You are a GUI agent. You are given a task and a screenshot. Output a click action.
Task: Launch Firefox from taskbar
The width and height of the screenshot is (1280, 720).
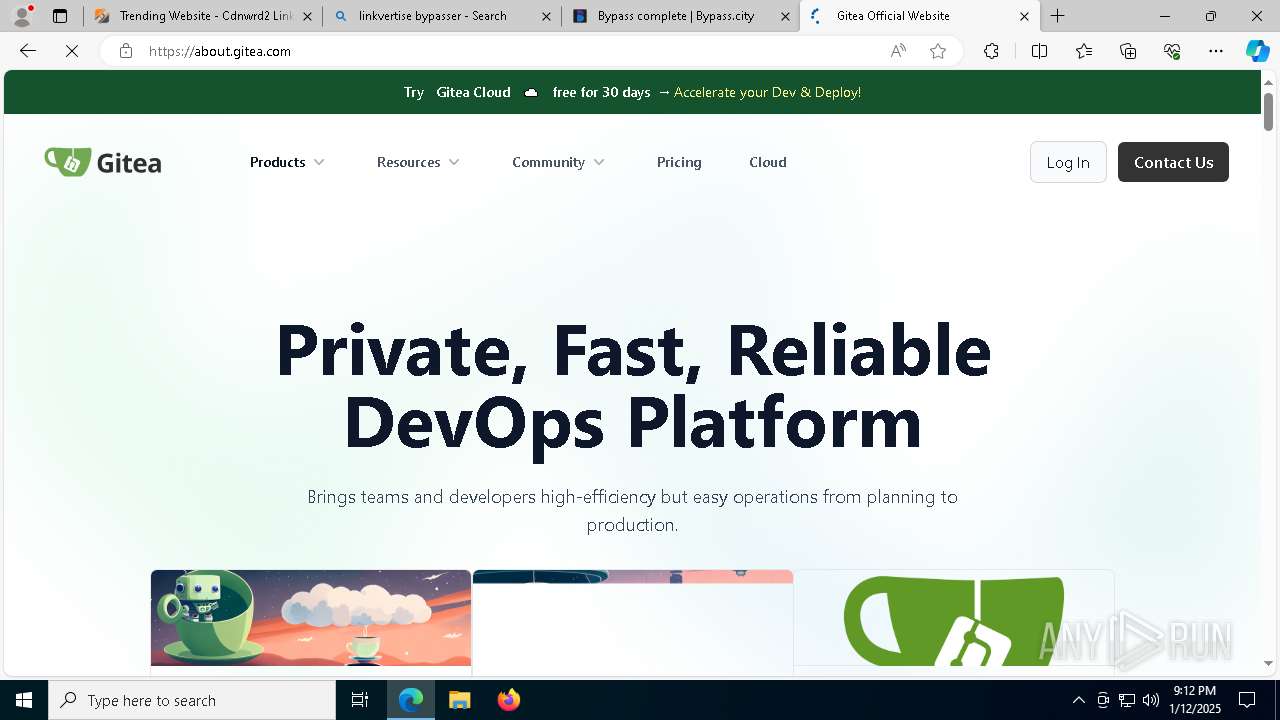coord(508,700)
